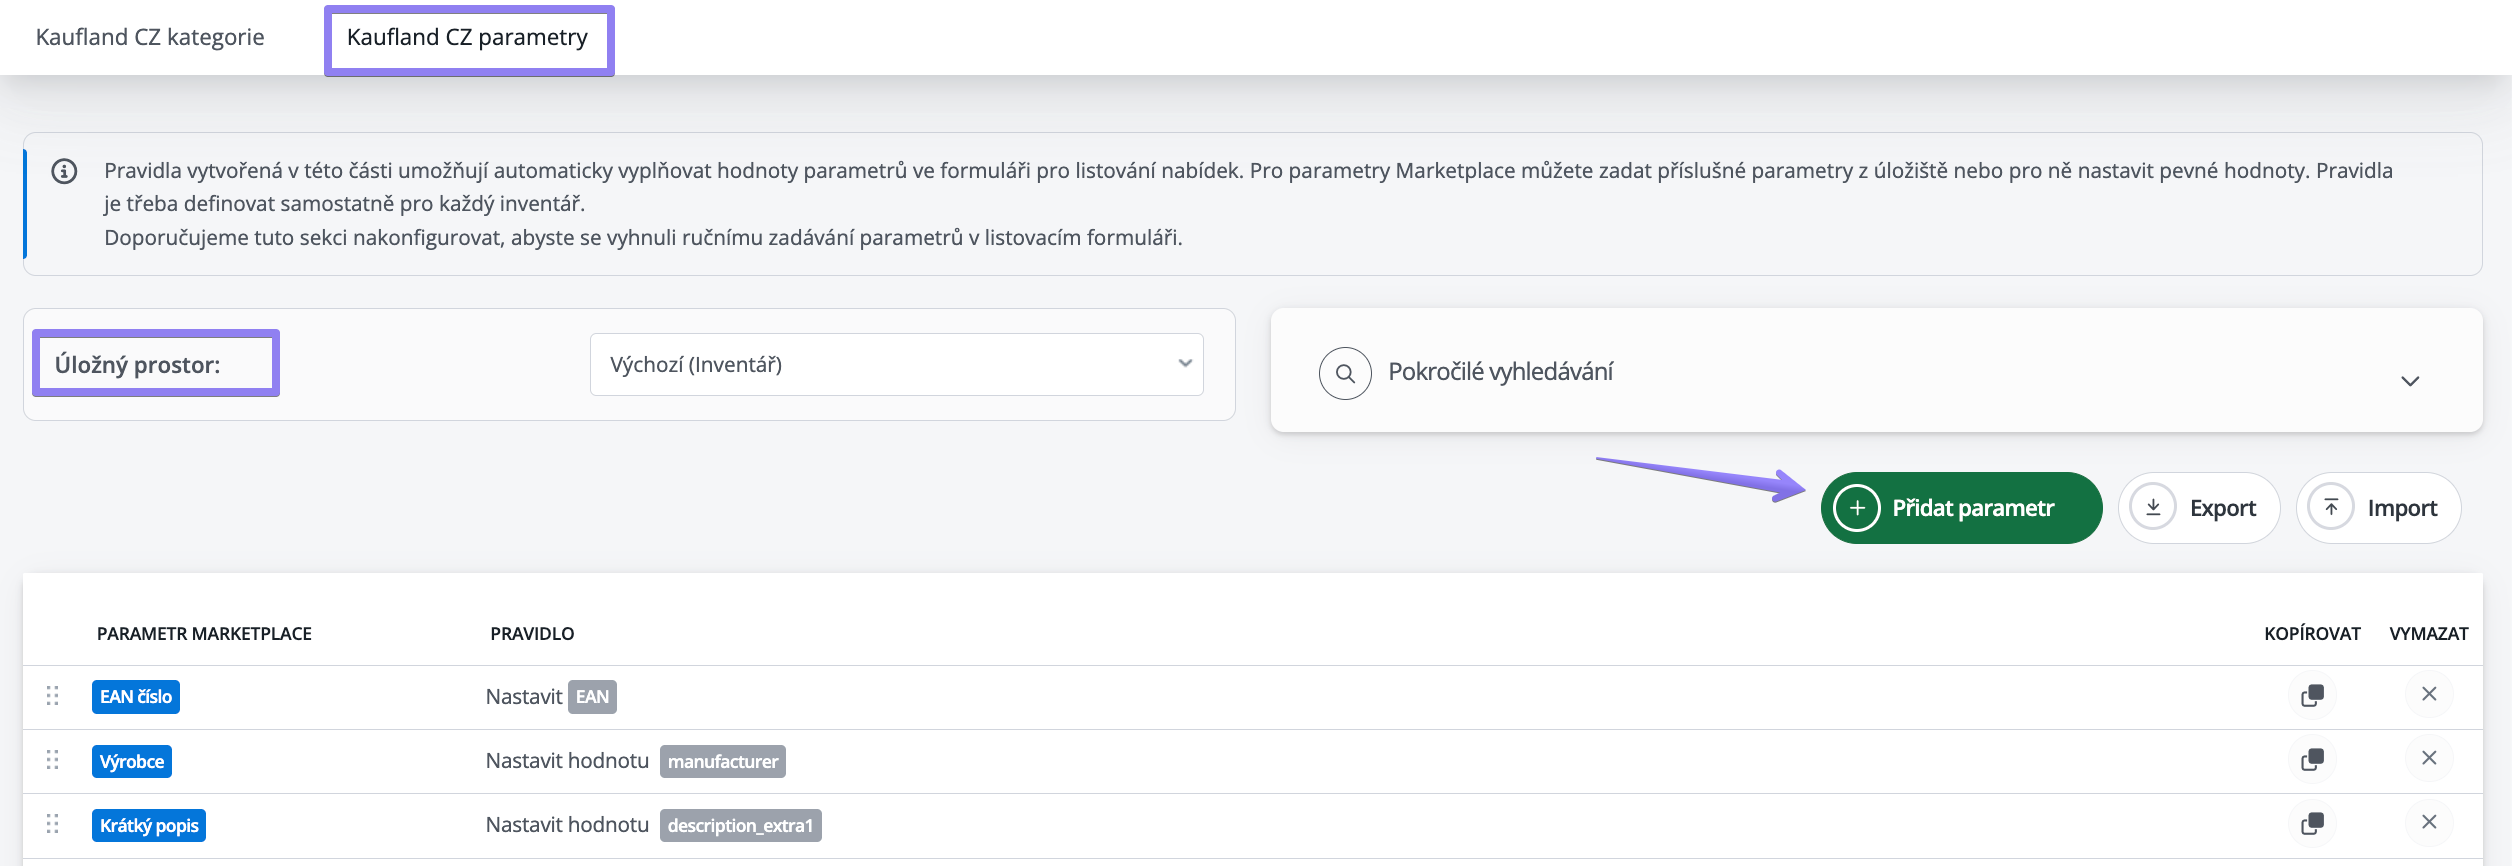Click the manufacturer rule value tag
The image size is (2512, 866).
click(722, 762)
